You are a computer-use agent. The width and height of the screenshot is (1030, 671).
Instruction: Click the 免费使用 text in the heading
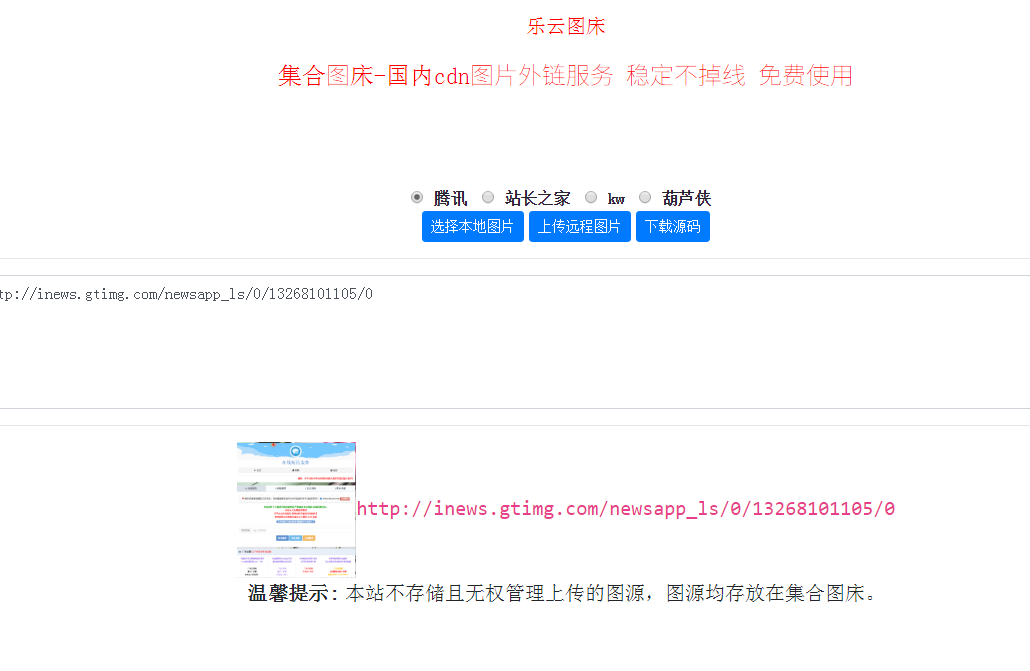click(x=805, y=76)
